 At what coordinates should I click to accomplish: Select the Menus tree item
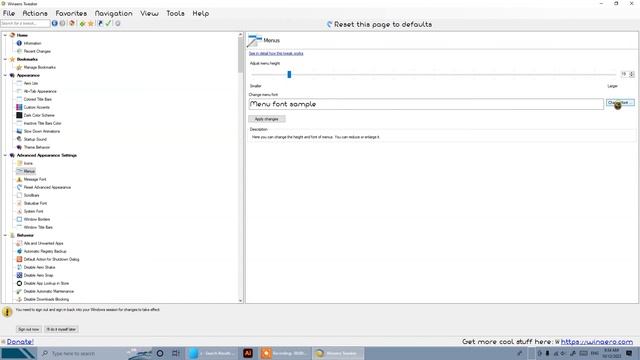[29, 171]
